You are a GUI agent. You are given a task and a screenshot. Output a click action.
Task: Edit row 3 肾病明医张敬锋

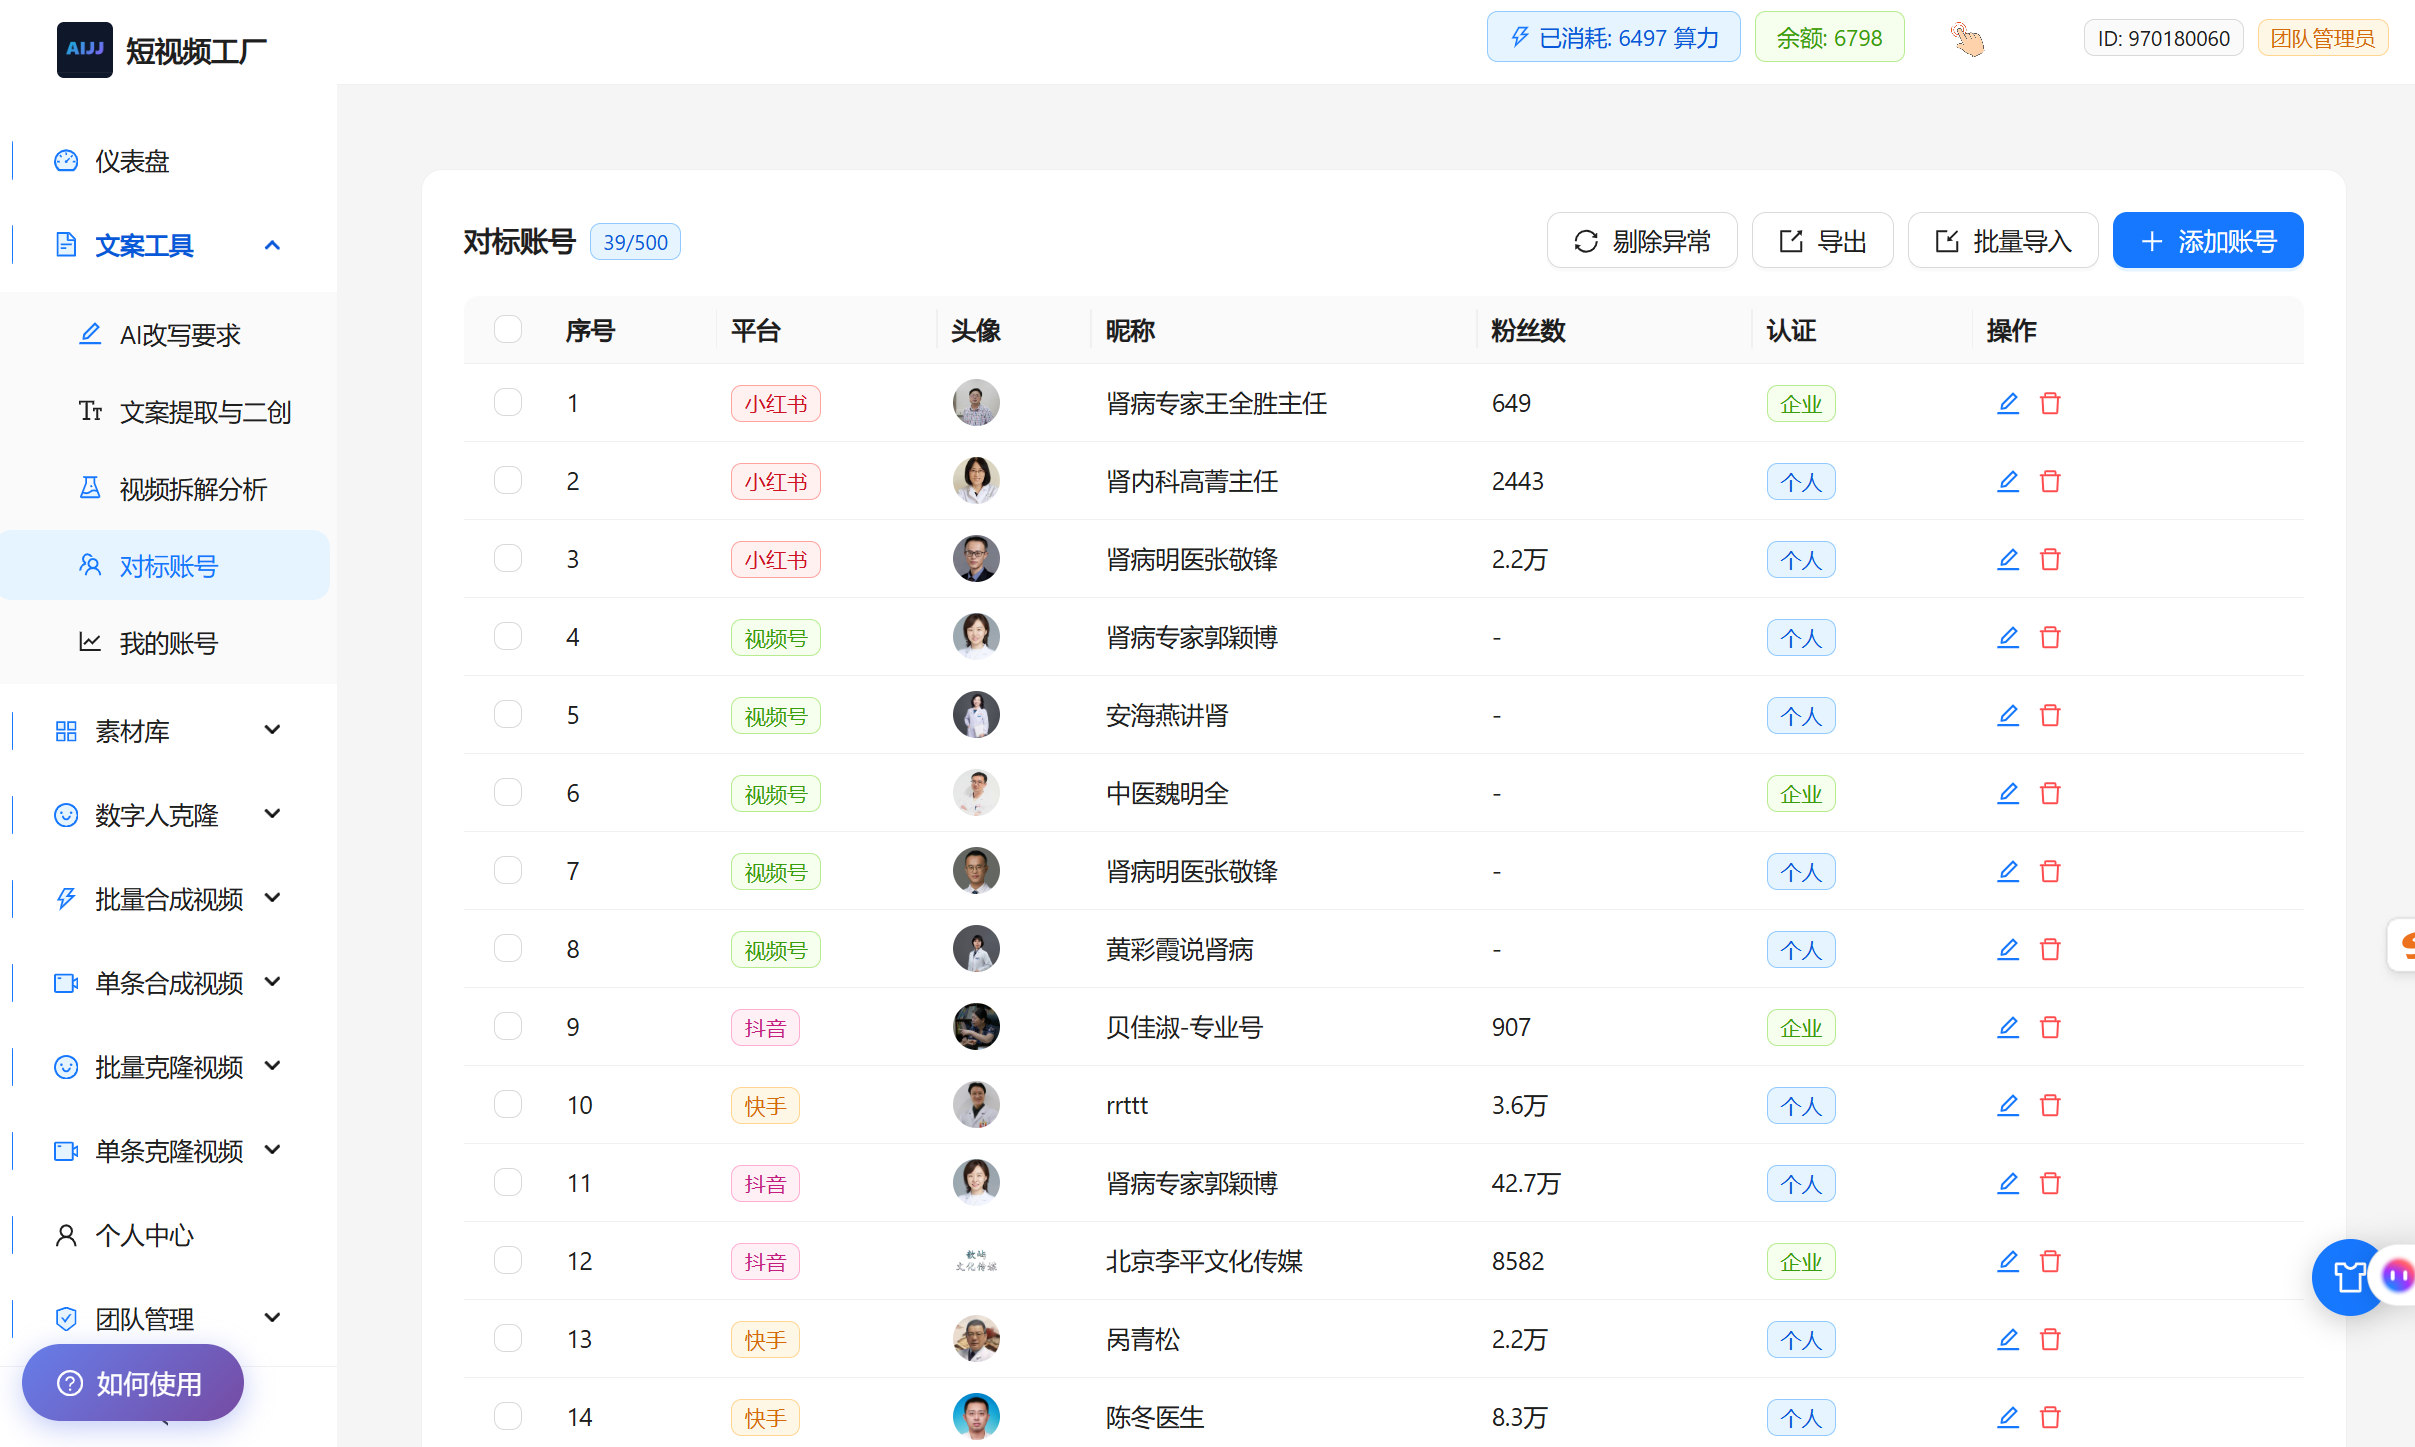tap(2007, 559)
